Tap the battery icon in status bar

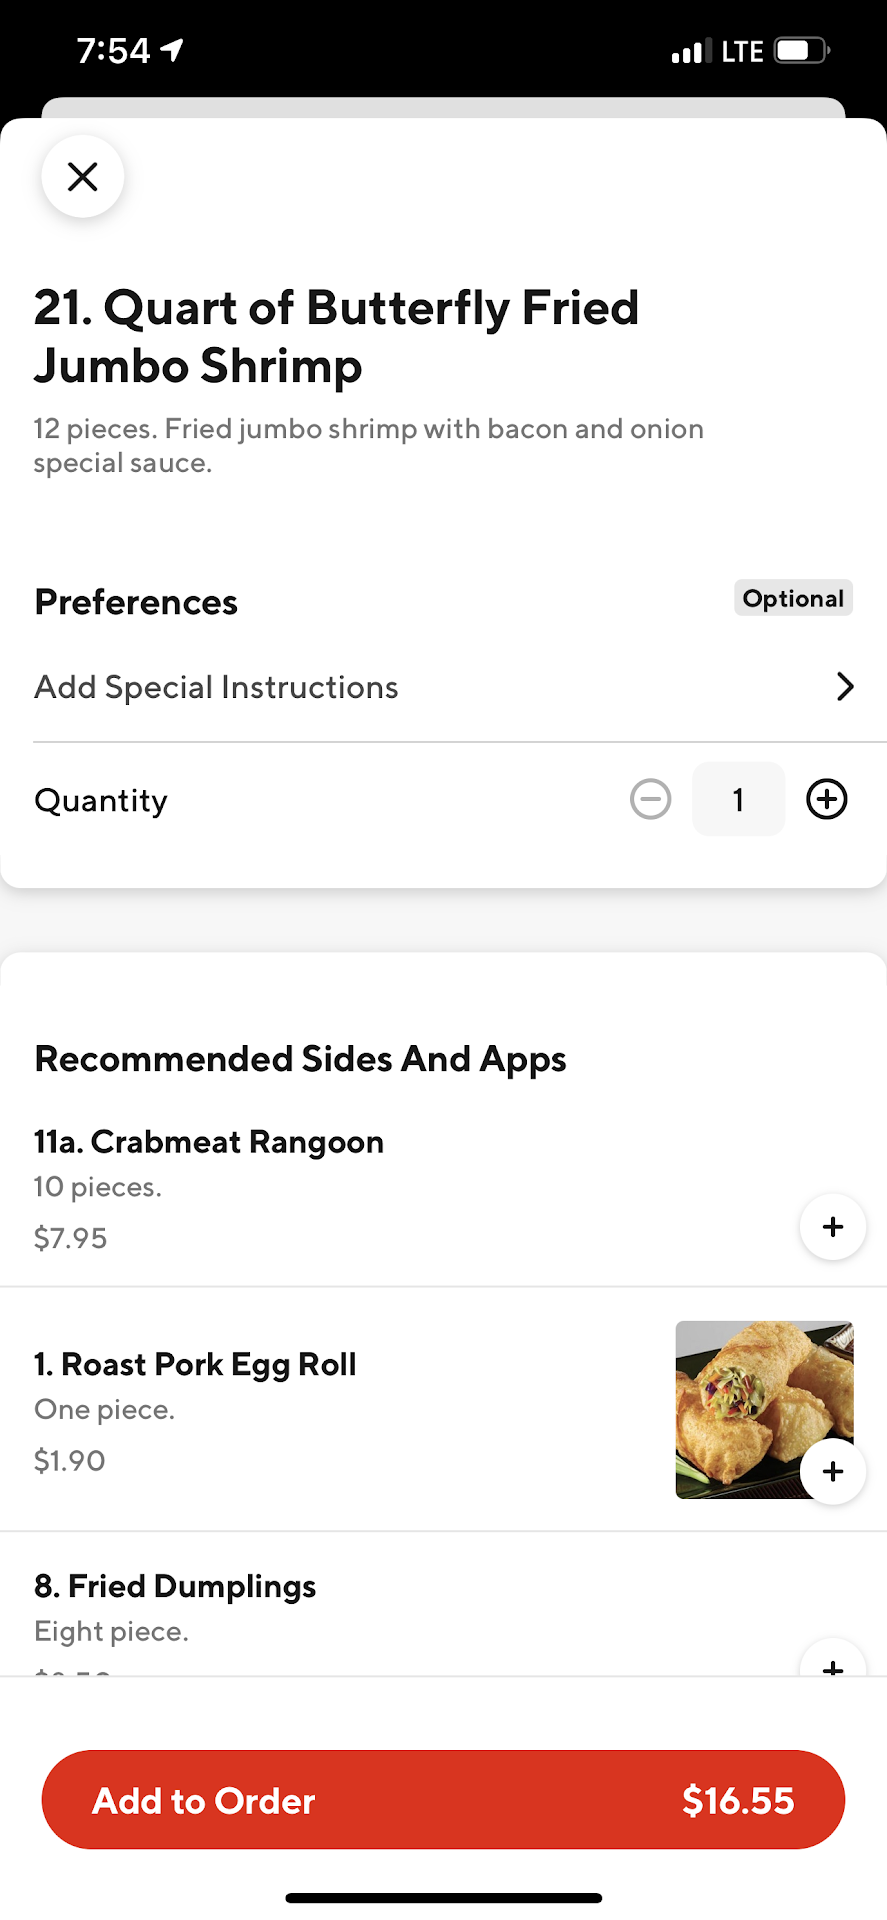pyautogui.click(x=802, y=50)
